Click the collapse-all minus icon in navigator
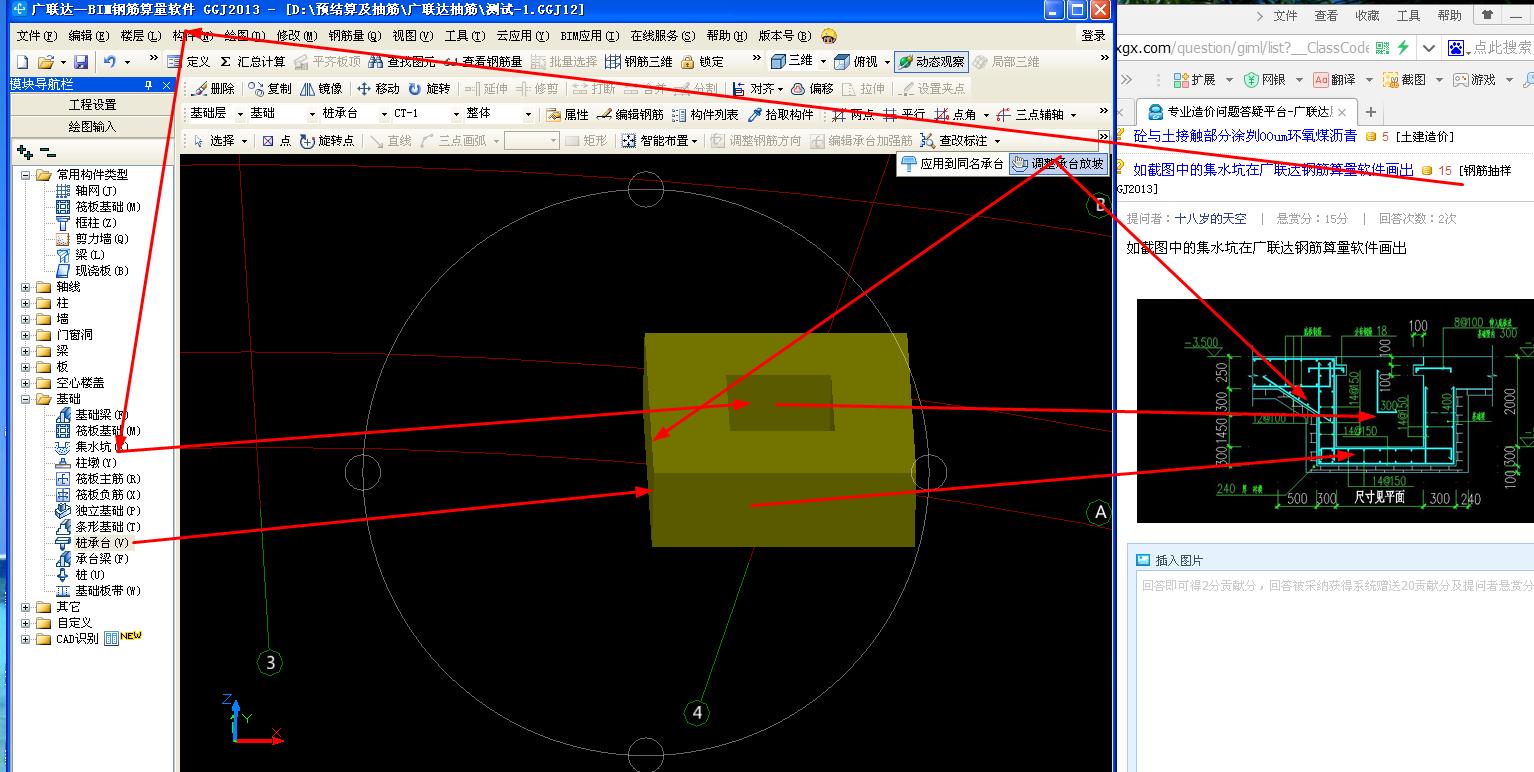 coord(48,152)
